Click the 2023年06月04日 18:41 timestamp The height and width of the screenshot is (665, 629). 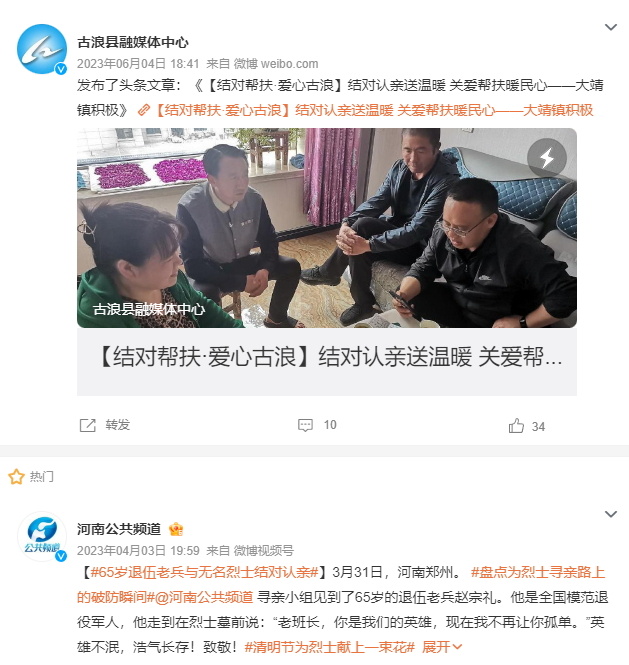coord(138,64)
